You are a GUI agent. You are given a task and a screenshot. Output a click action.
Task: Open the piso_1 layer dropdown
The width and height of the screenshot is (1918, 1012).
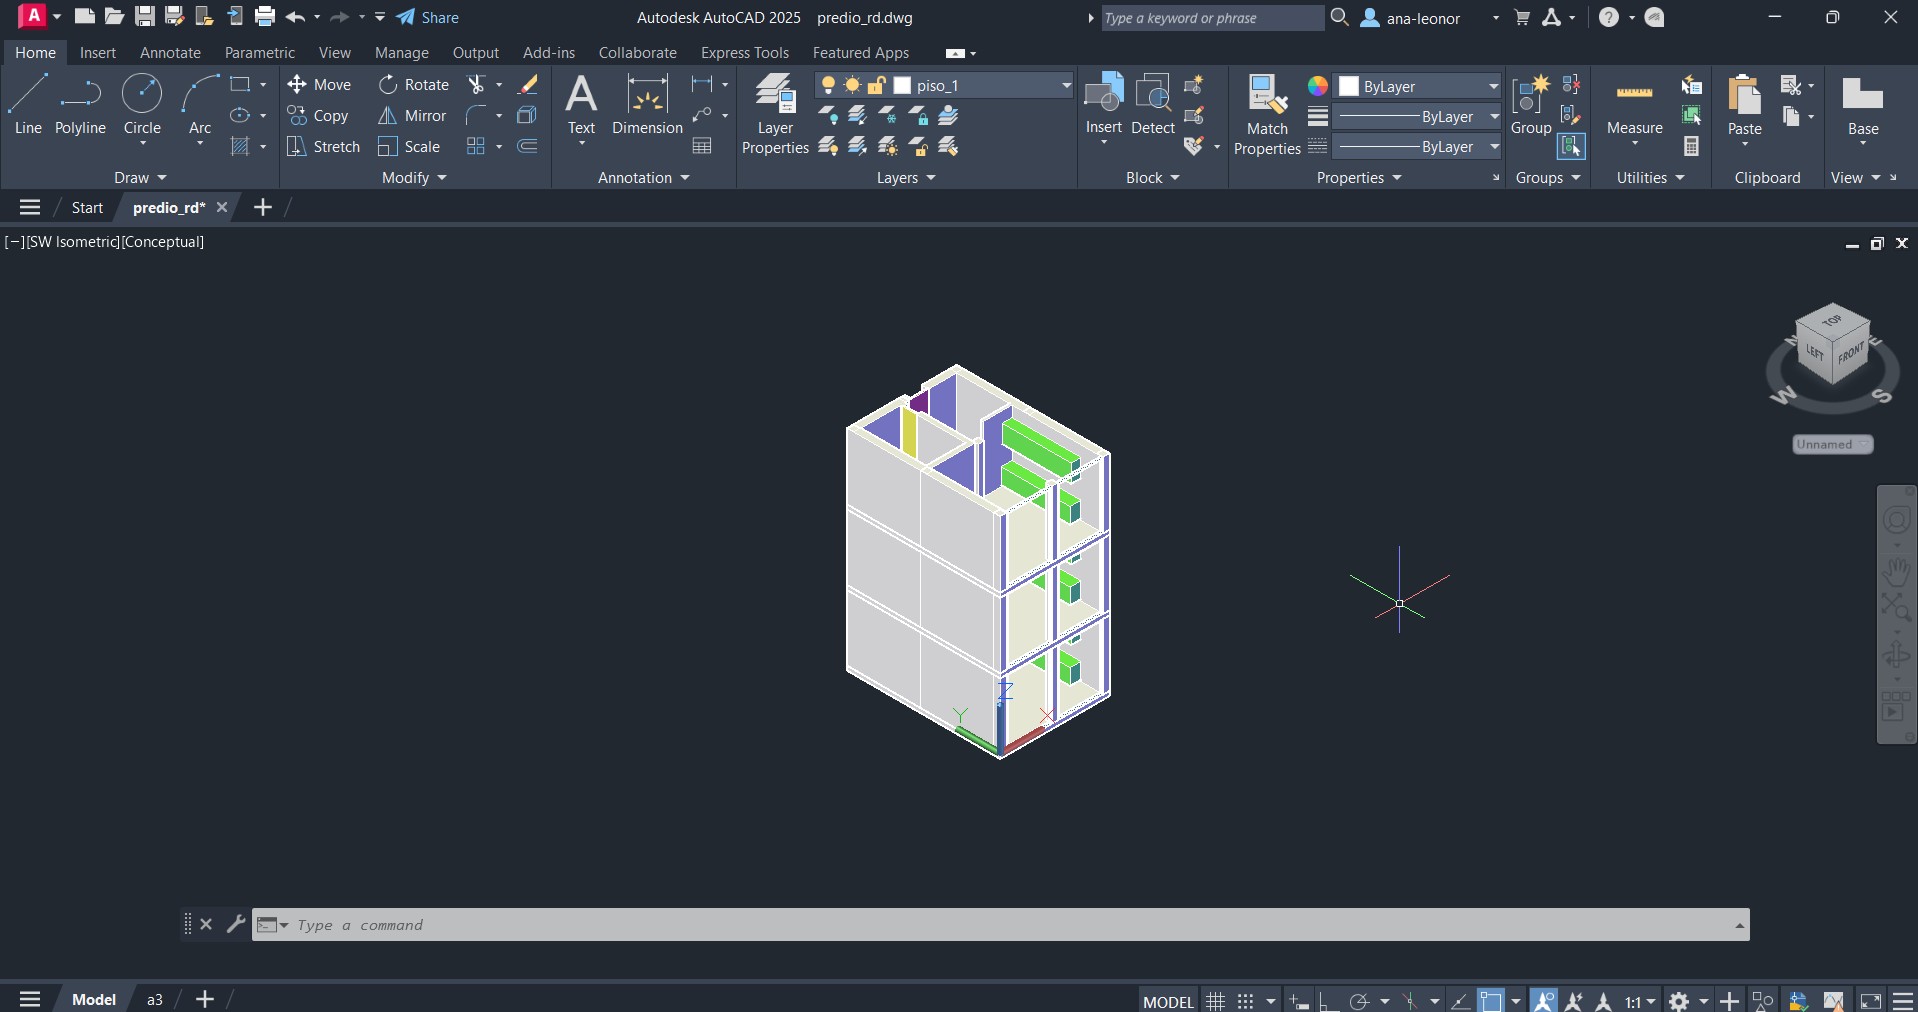pos(1066,86)
